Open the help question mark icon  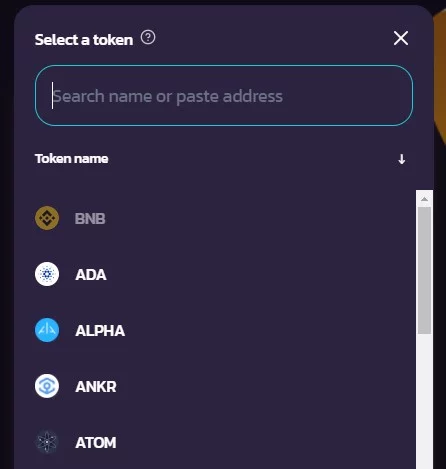tap(148, 37)
